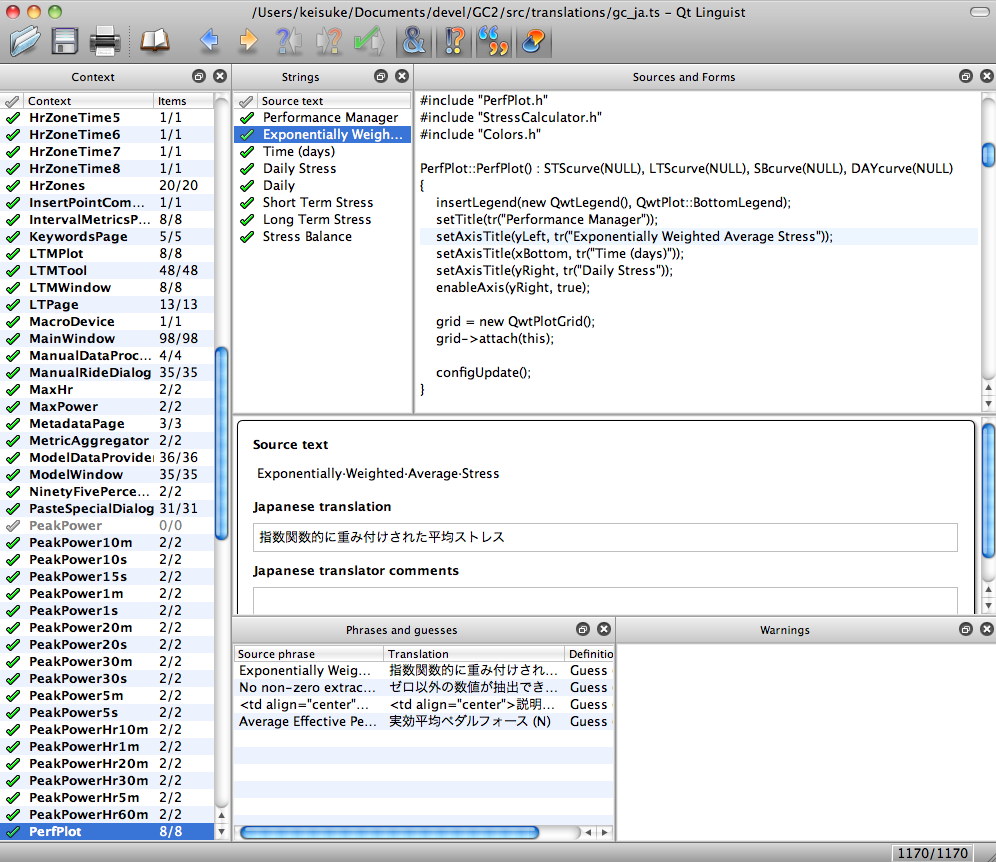Float the Phrases and guesses panel
This screenshot has width=996, height=862.
[x=582, y=629]
